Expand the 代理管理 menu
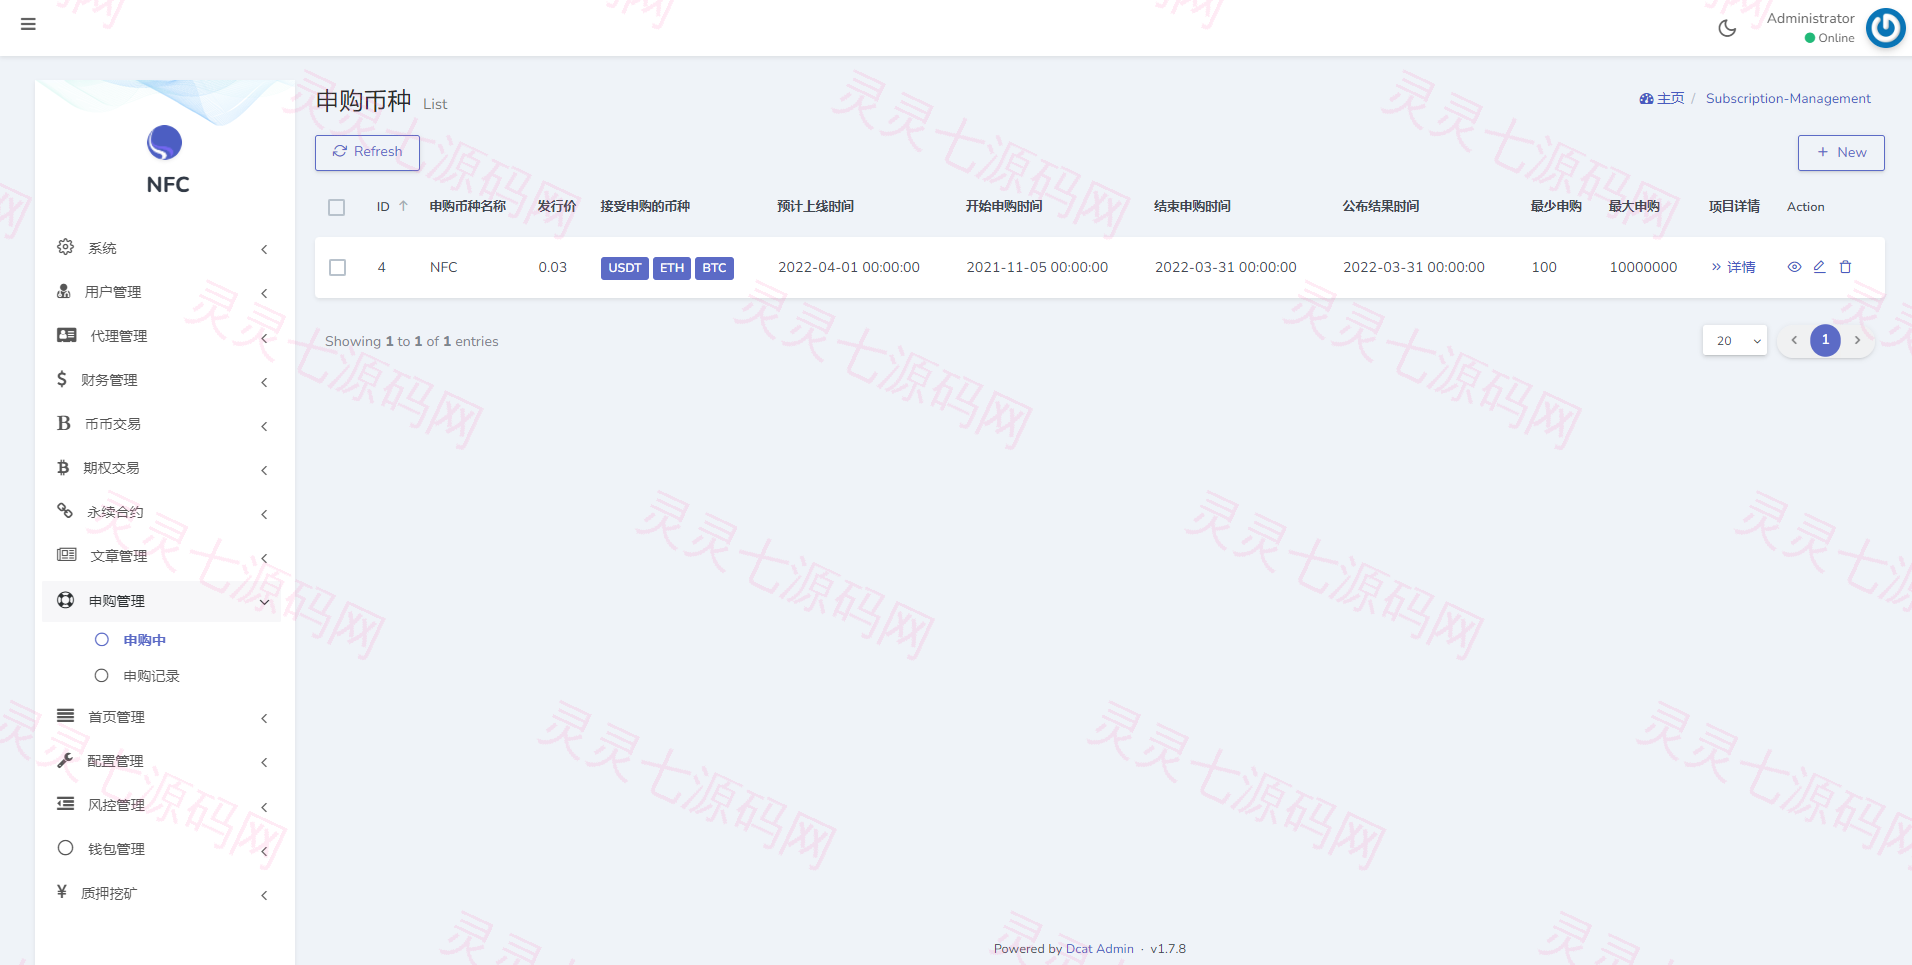This screenshot has width=1912, height=965. 164,336
